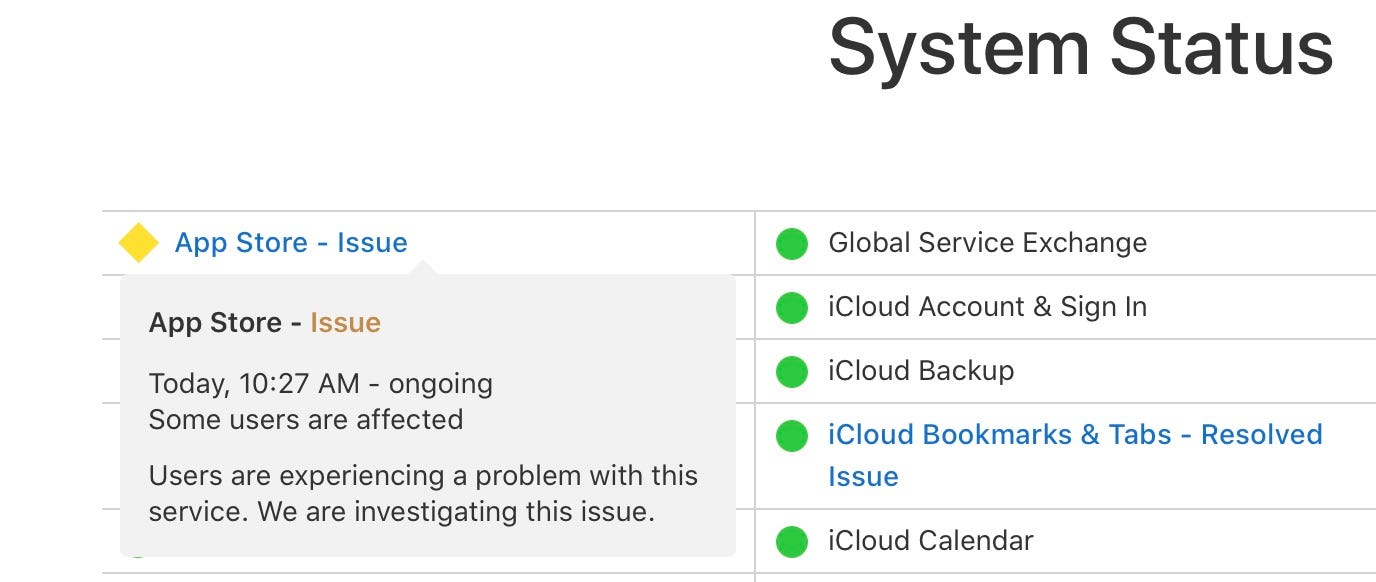Click the yellow diamond App Store issue icon
The width and height of the screenshot is (1376, 582).
coord(138,243)
